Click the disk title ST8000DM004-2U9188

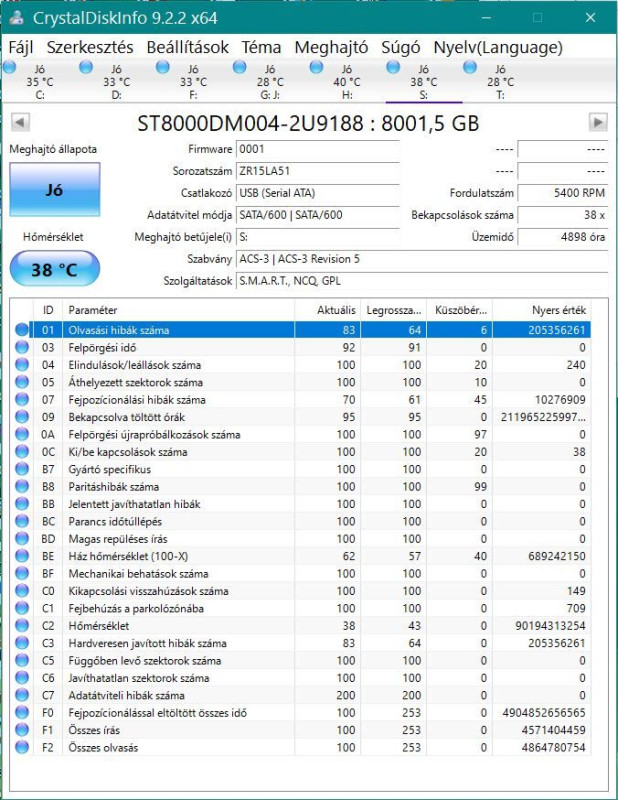pyautogui.click(x=308, y=123)
